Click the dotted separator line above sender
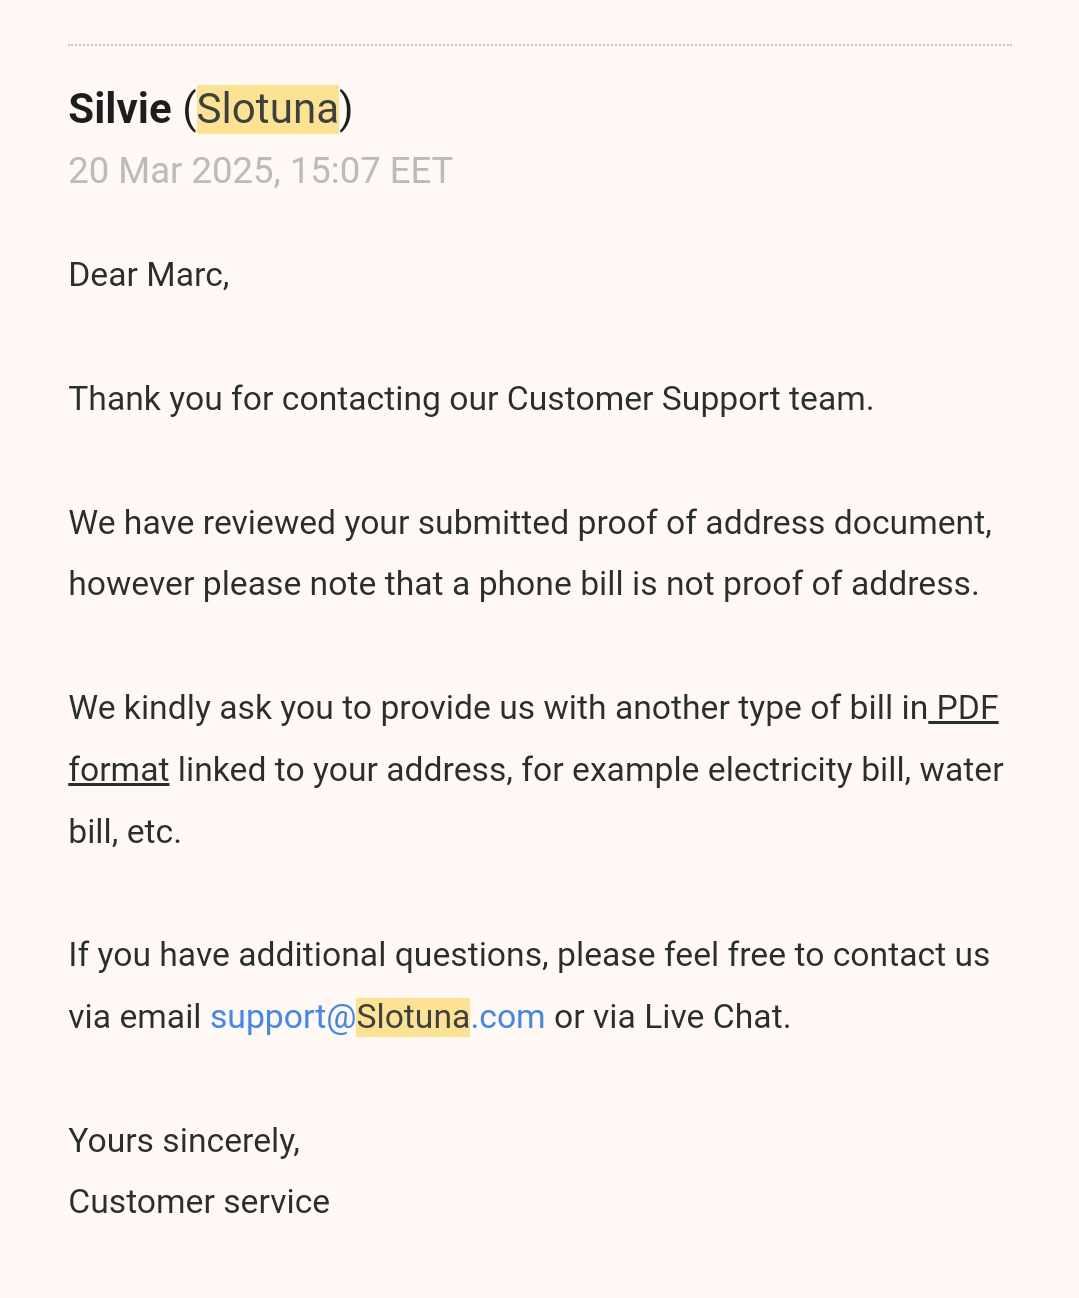Viewport: 1079px width, 1298px height. click(539, 45)
